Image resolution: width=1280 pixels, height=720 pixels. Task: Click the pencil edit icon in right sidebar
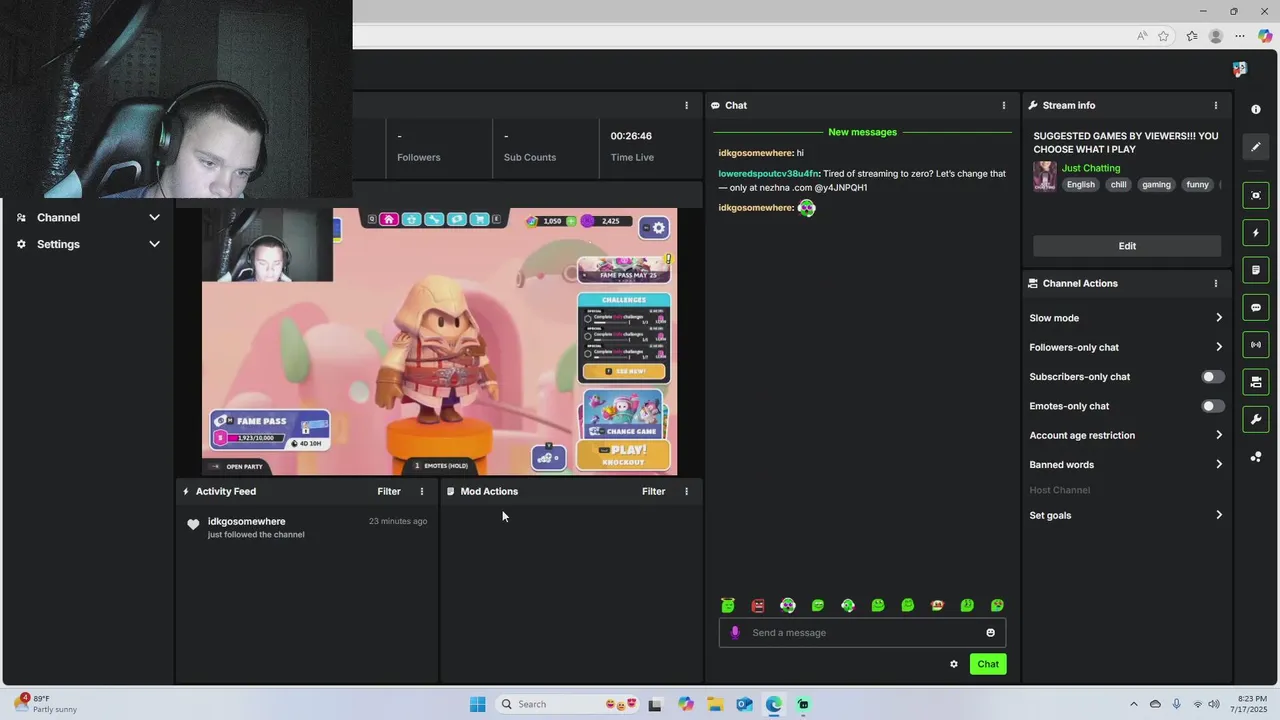click(x=1256, y=147)
